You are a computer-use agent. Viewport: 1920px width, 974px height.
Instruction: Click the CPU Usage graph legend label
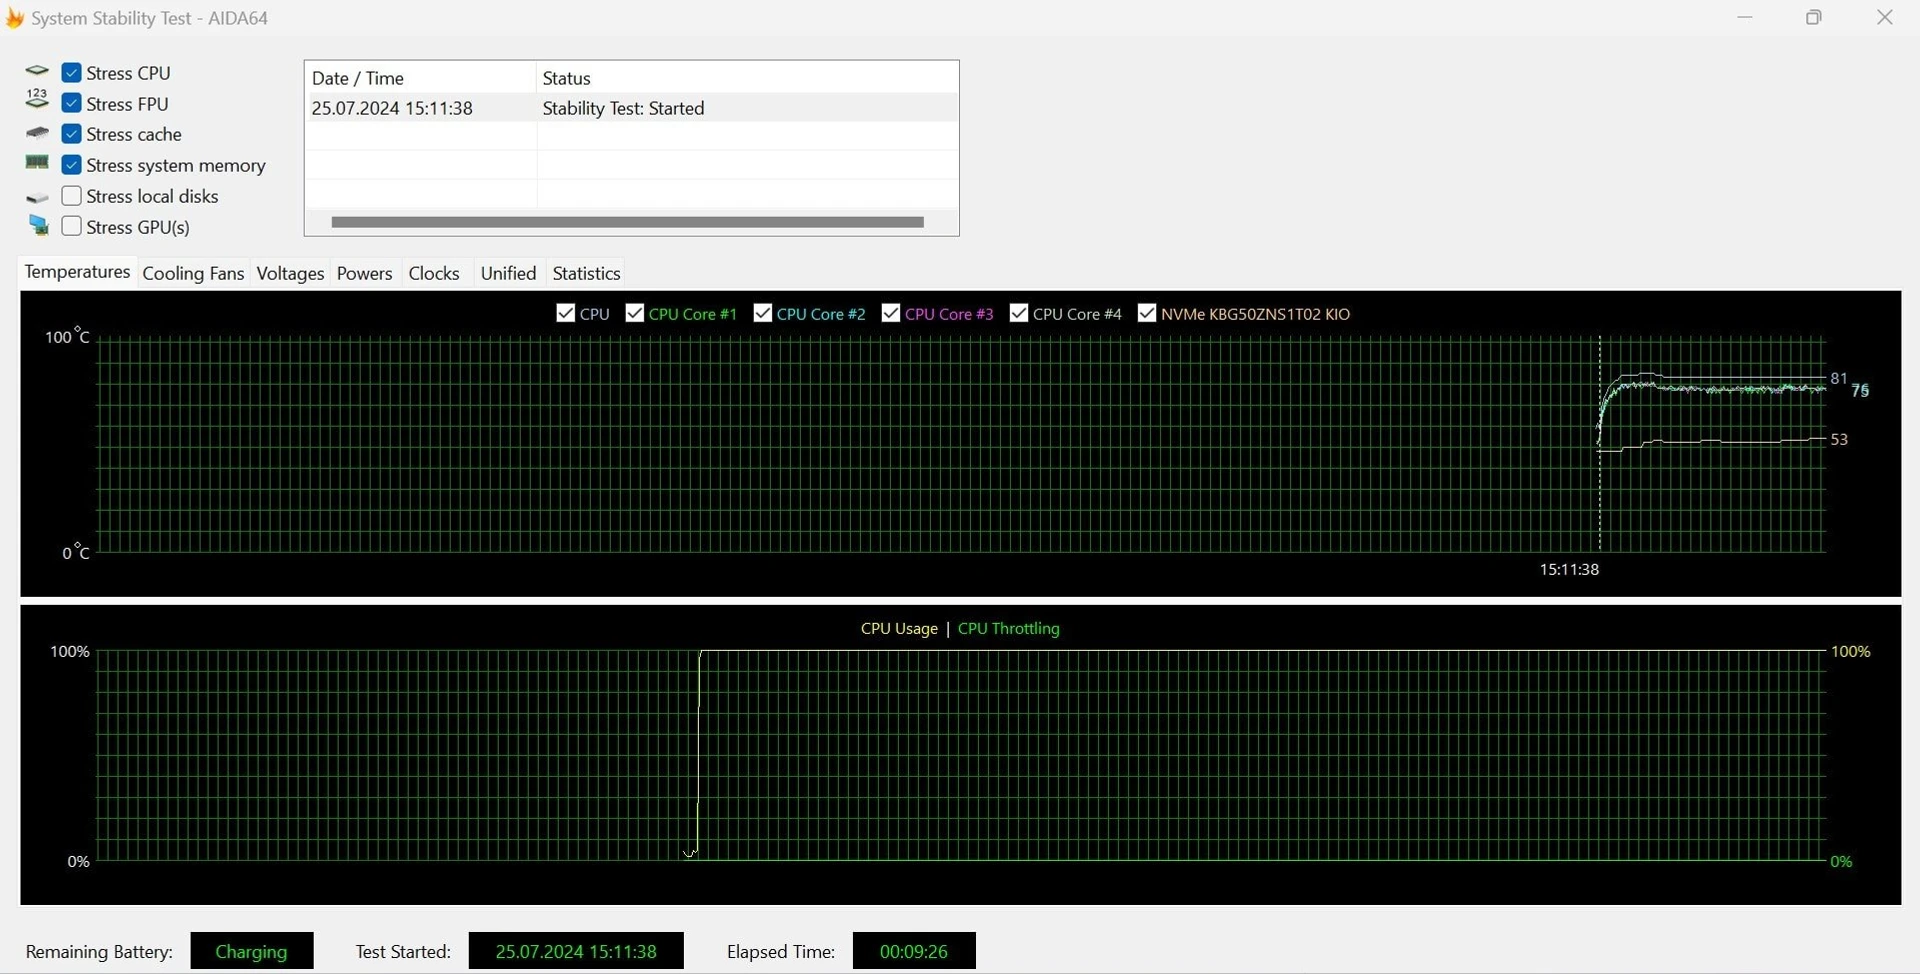tap(899, 629)
